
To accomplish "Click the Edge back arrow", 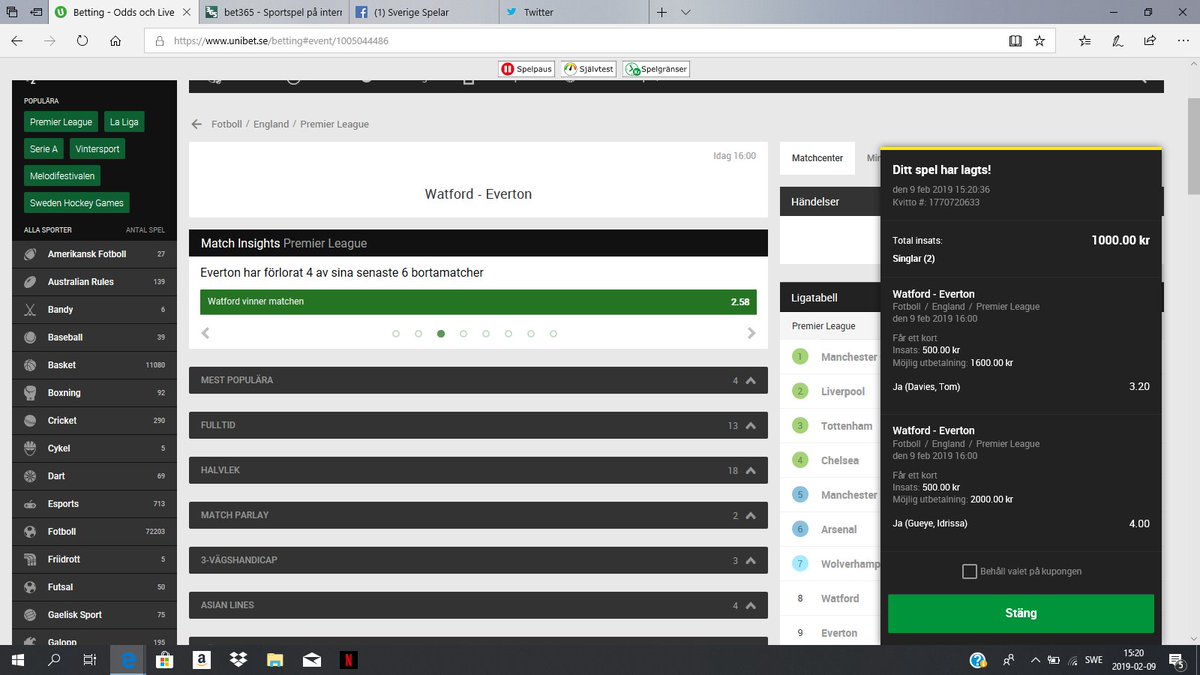I will coord(17,41).
